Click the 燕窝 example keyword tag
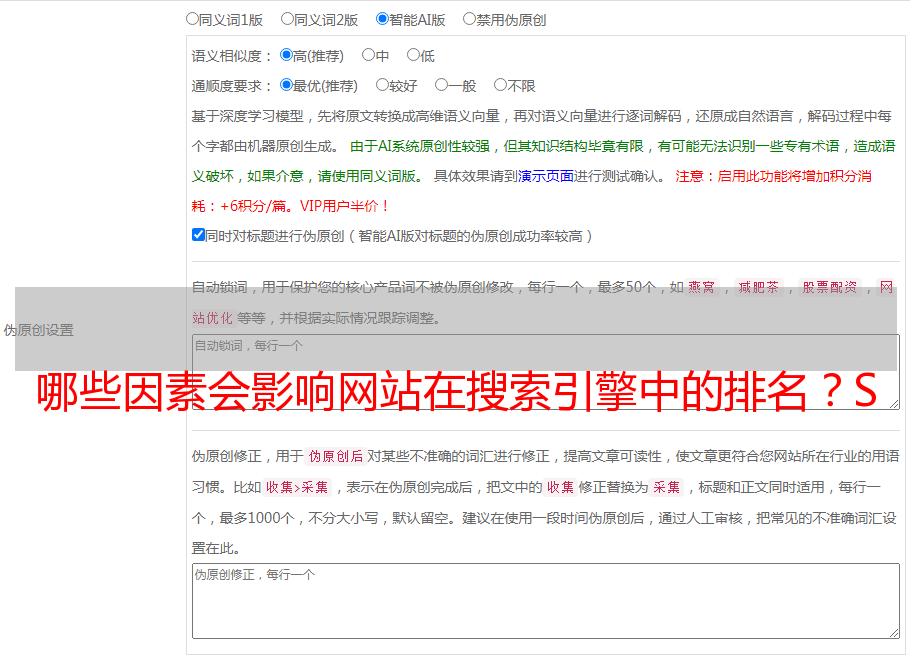Image resolution: width=911 pixels, height=658 pixels. coord(701,287)
